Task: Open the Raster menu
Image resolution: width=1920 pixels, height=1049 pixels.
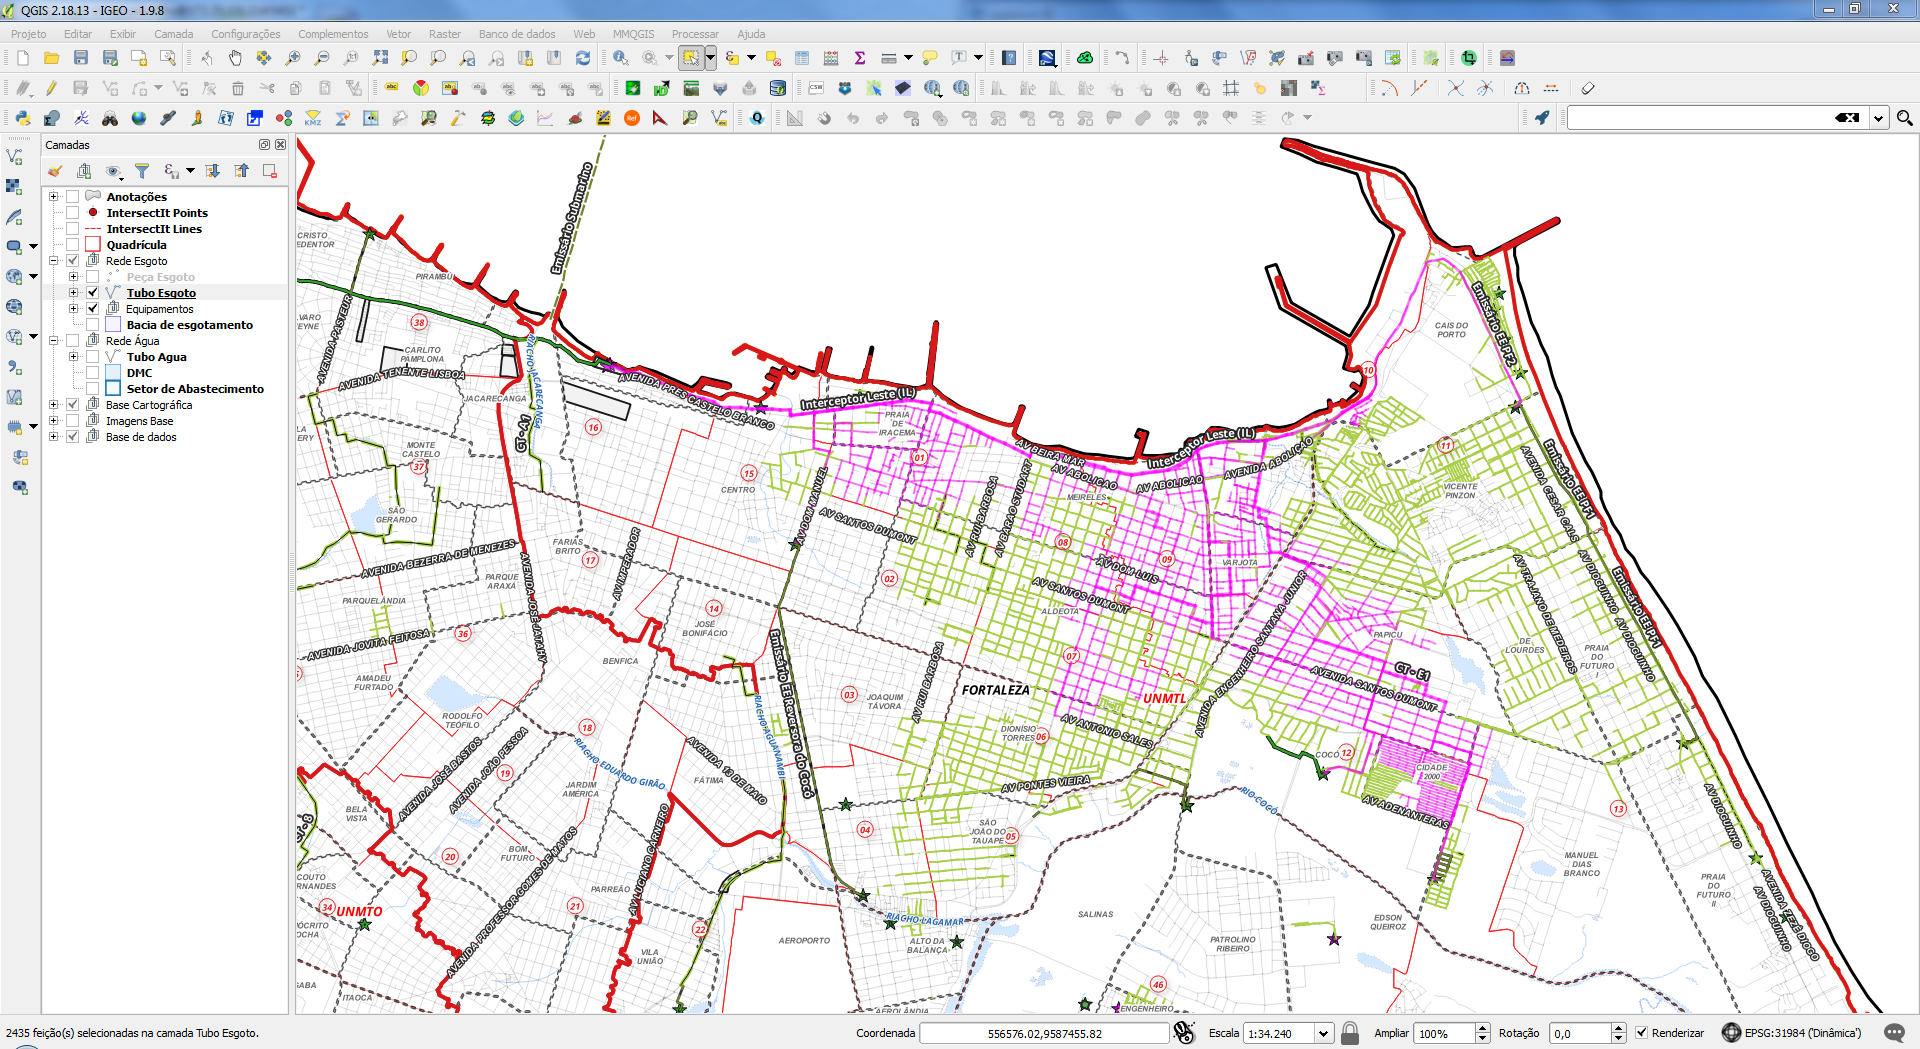Action: [x=445, y=34]
